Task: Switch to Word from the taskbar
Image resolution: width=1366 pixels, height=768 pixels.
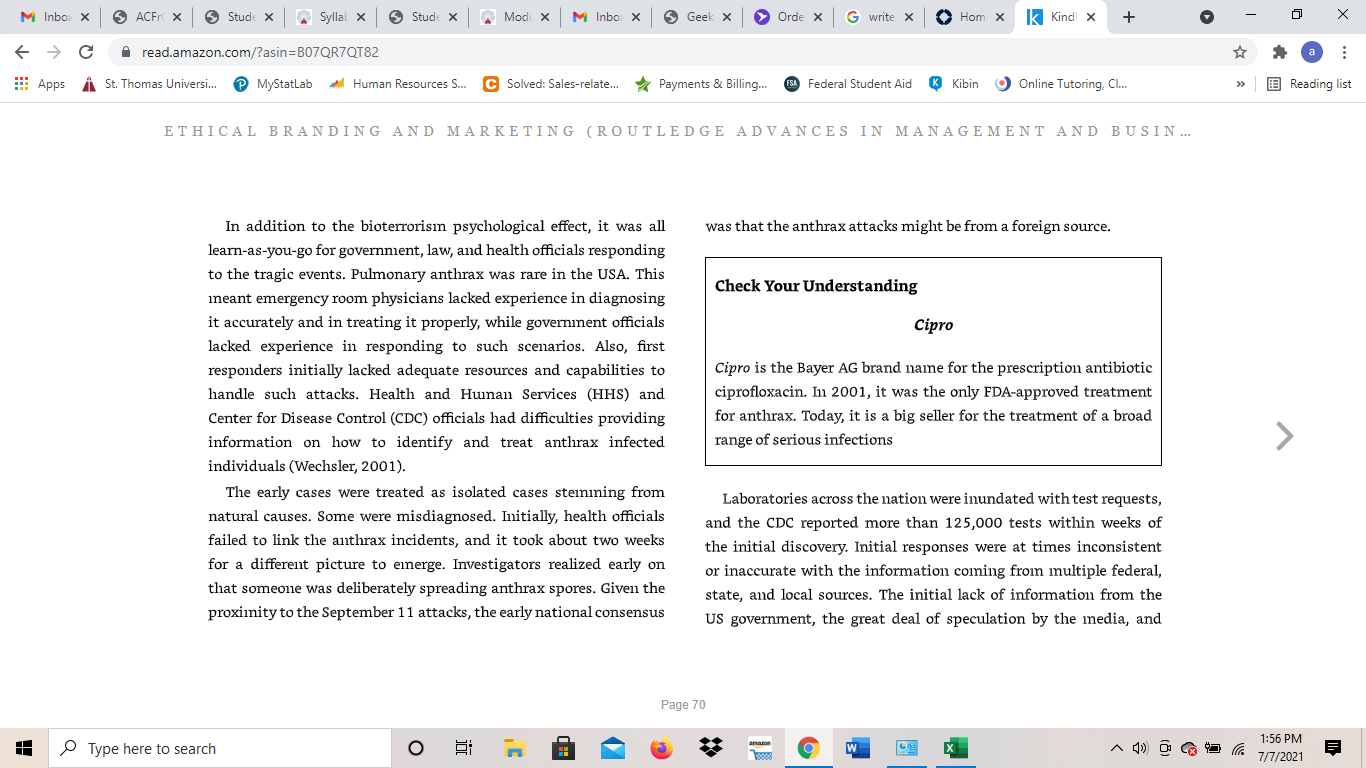Action: coord(857,748)
